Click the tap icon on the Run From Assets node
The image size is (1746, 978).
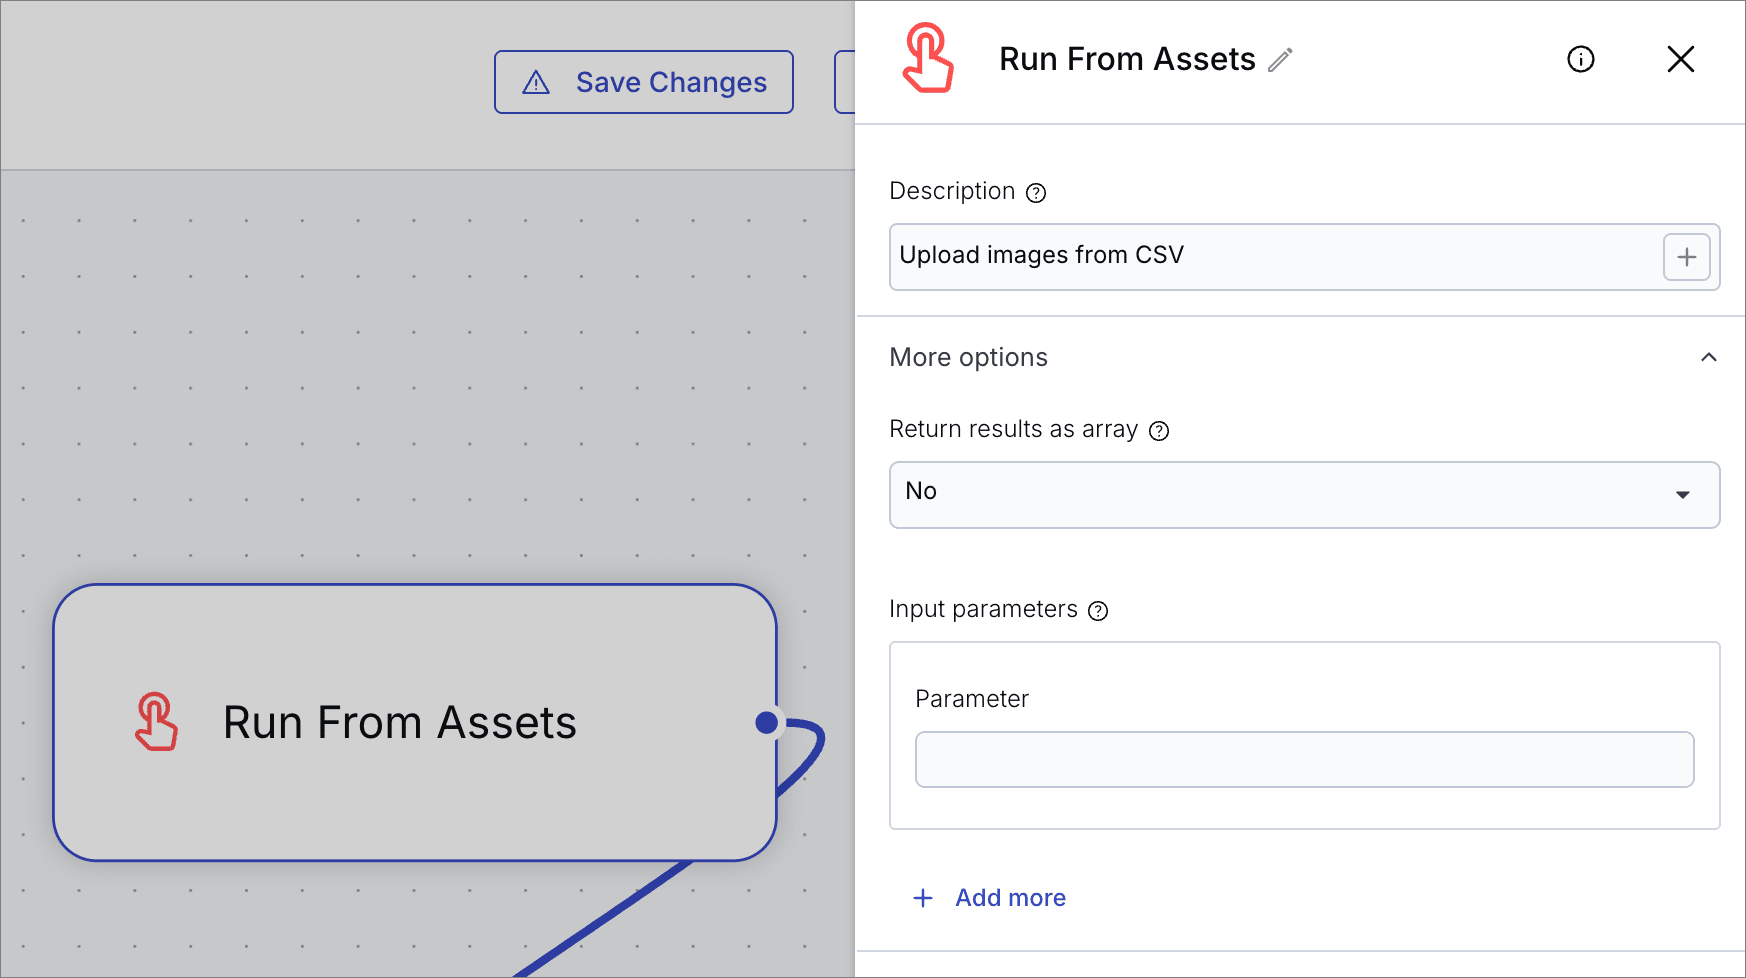click(x=156, y=721)
